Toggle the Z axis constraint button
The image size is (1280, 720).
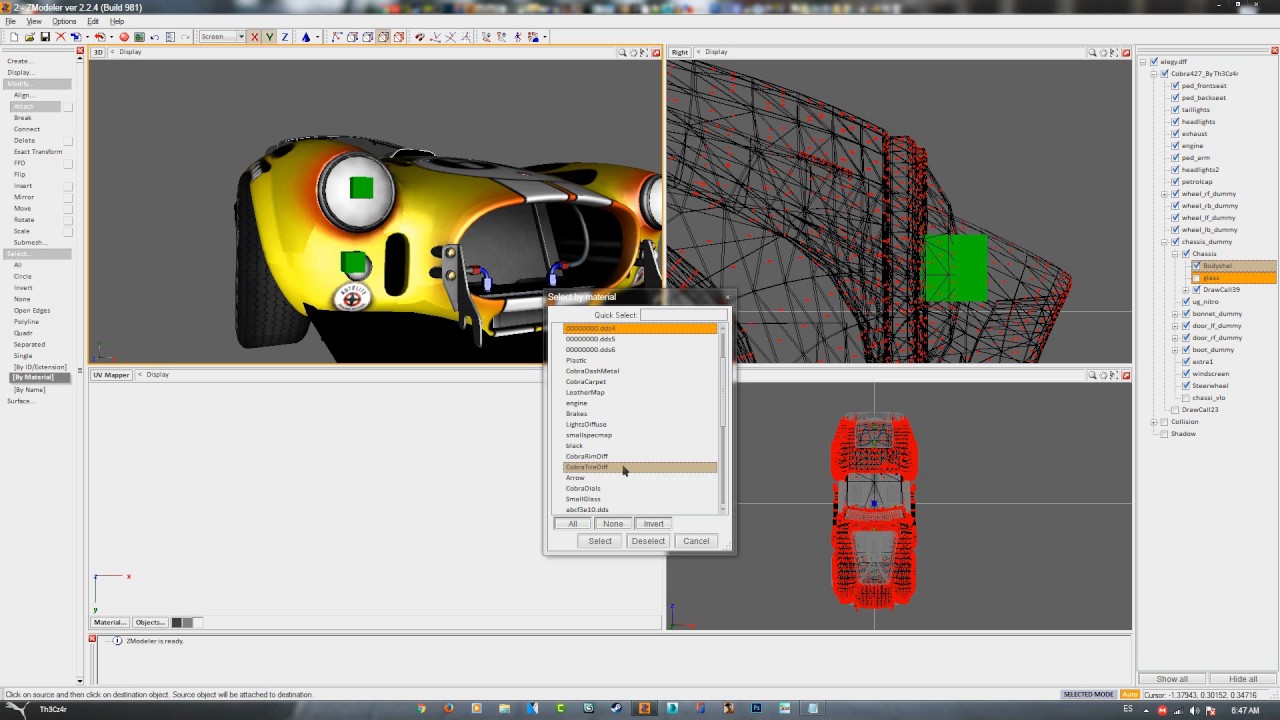(284, 37)
